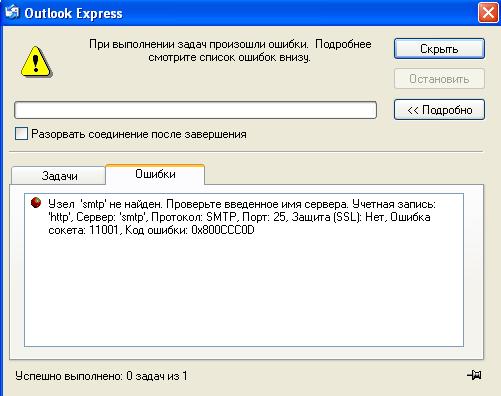Click the error code 0x800CCC0D text
Viewport: 501px width, 396px height.
click(223, 230)
